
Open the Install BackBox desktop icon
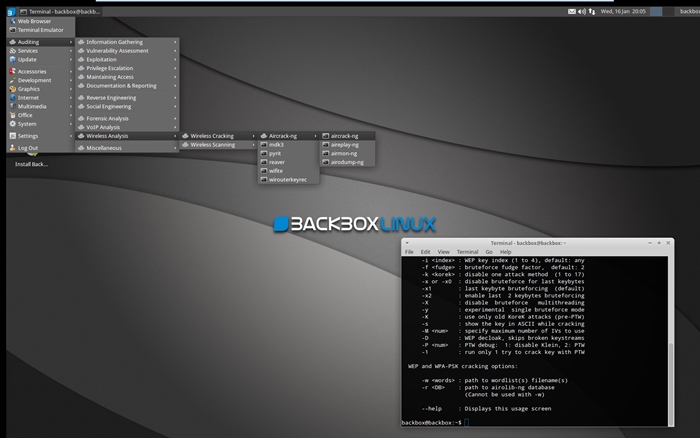click(31, 159)
